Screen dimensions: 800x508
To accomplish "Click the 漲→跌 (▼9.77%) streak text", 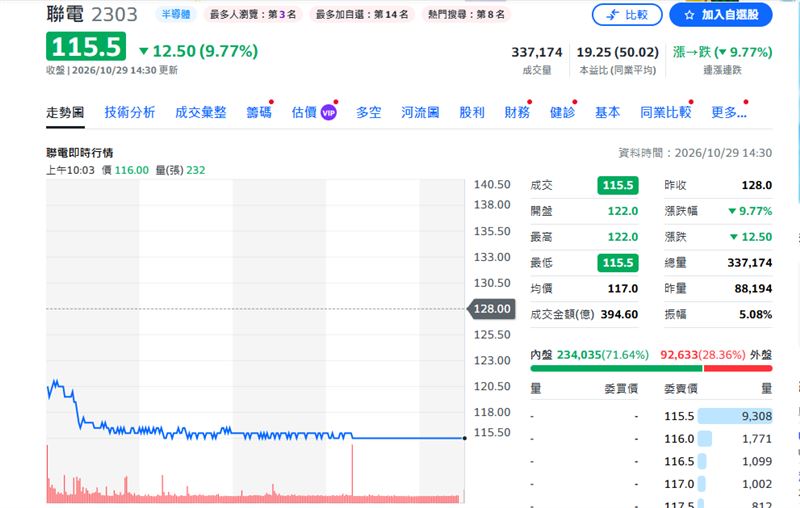I will coord(722,52).
